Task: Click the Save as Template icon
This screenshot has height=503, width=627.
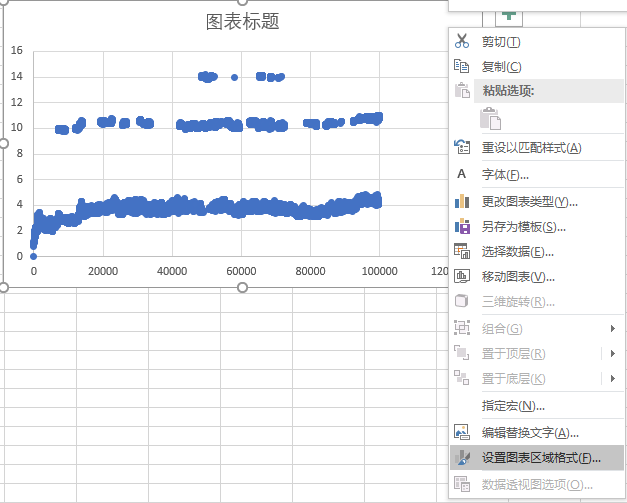Action: click(462, 226)
